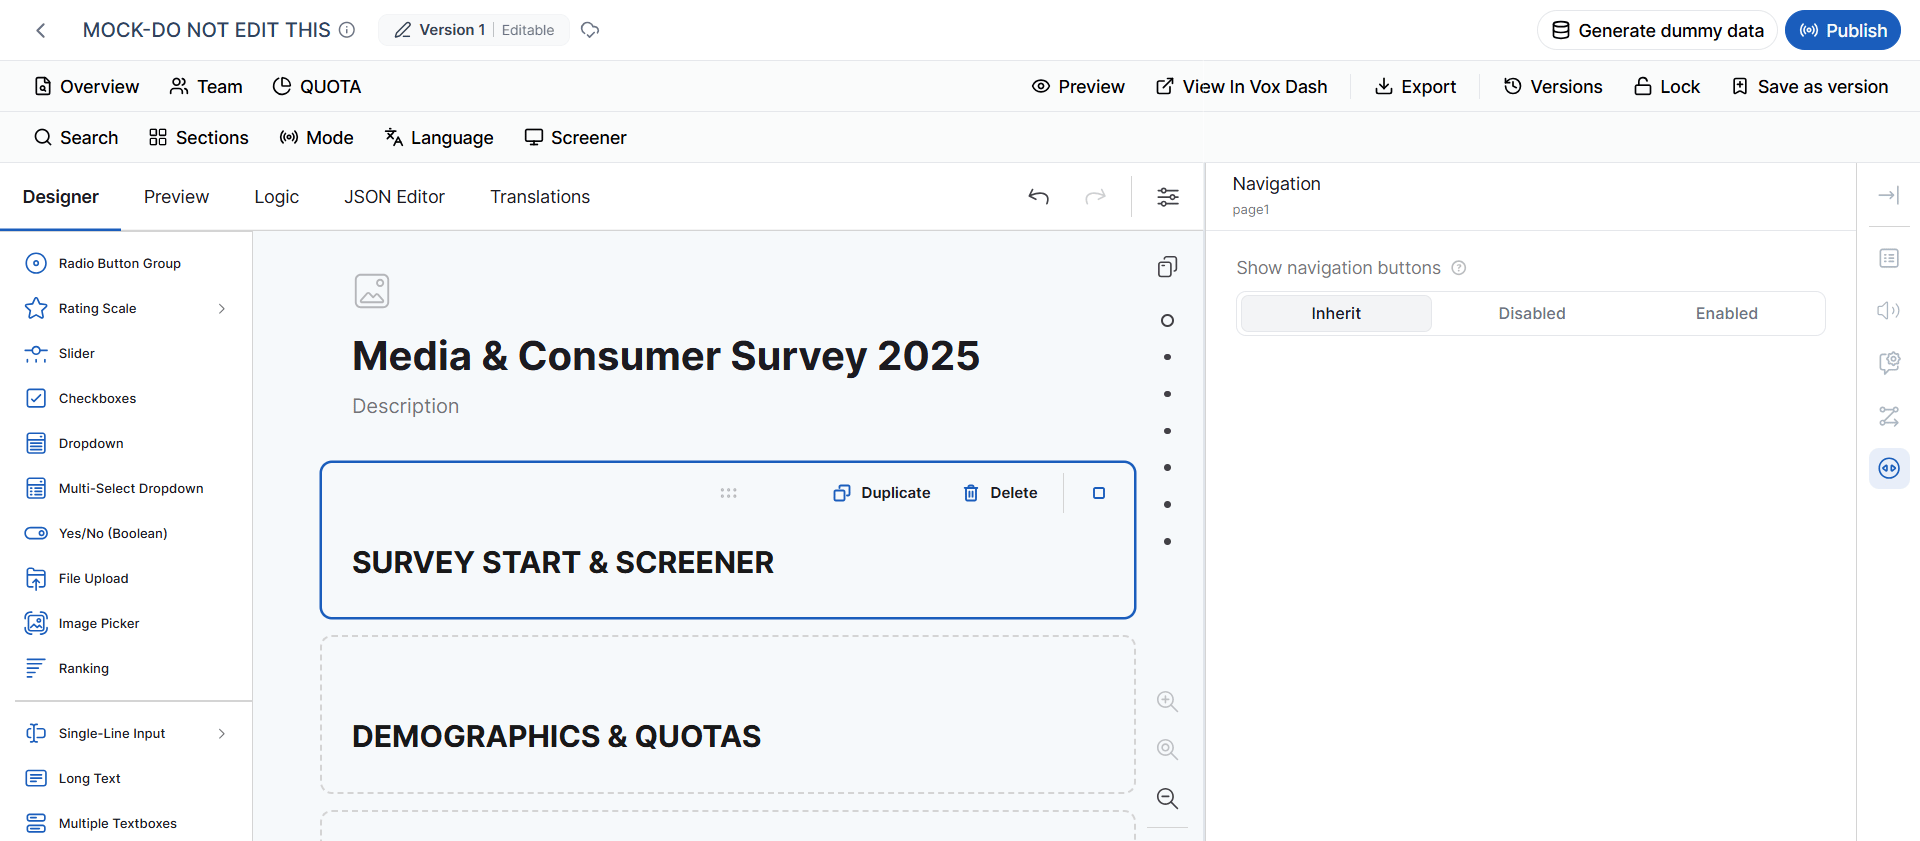Click the Export button
Screen dimensions: 1920x841
pos(1415,87)
